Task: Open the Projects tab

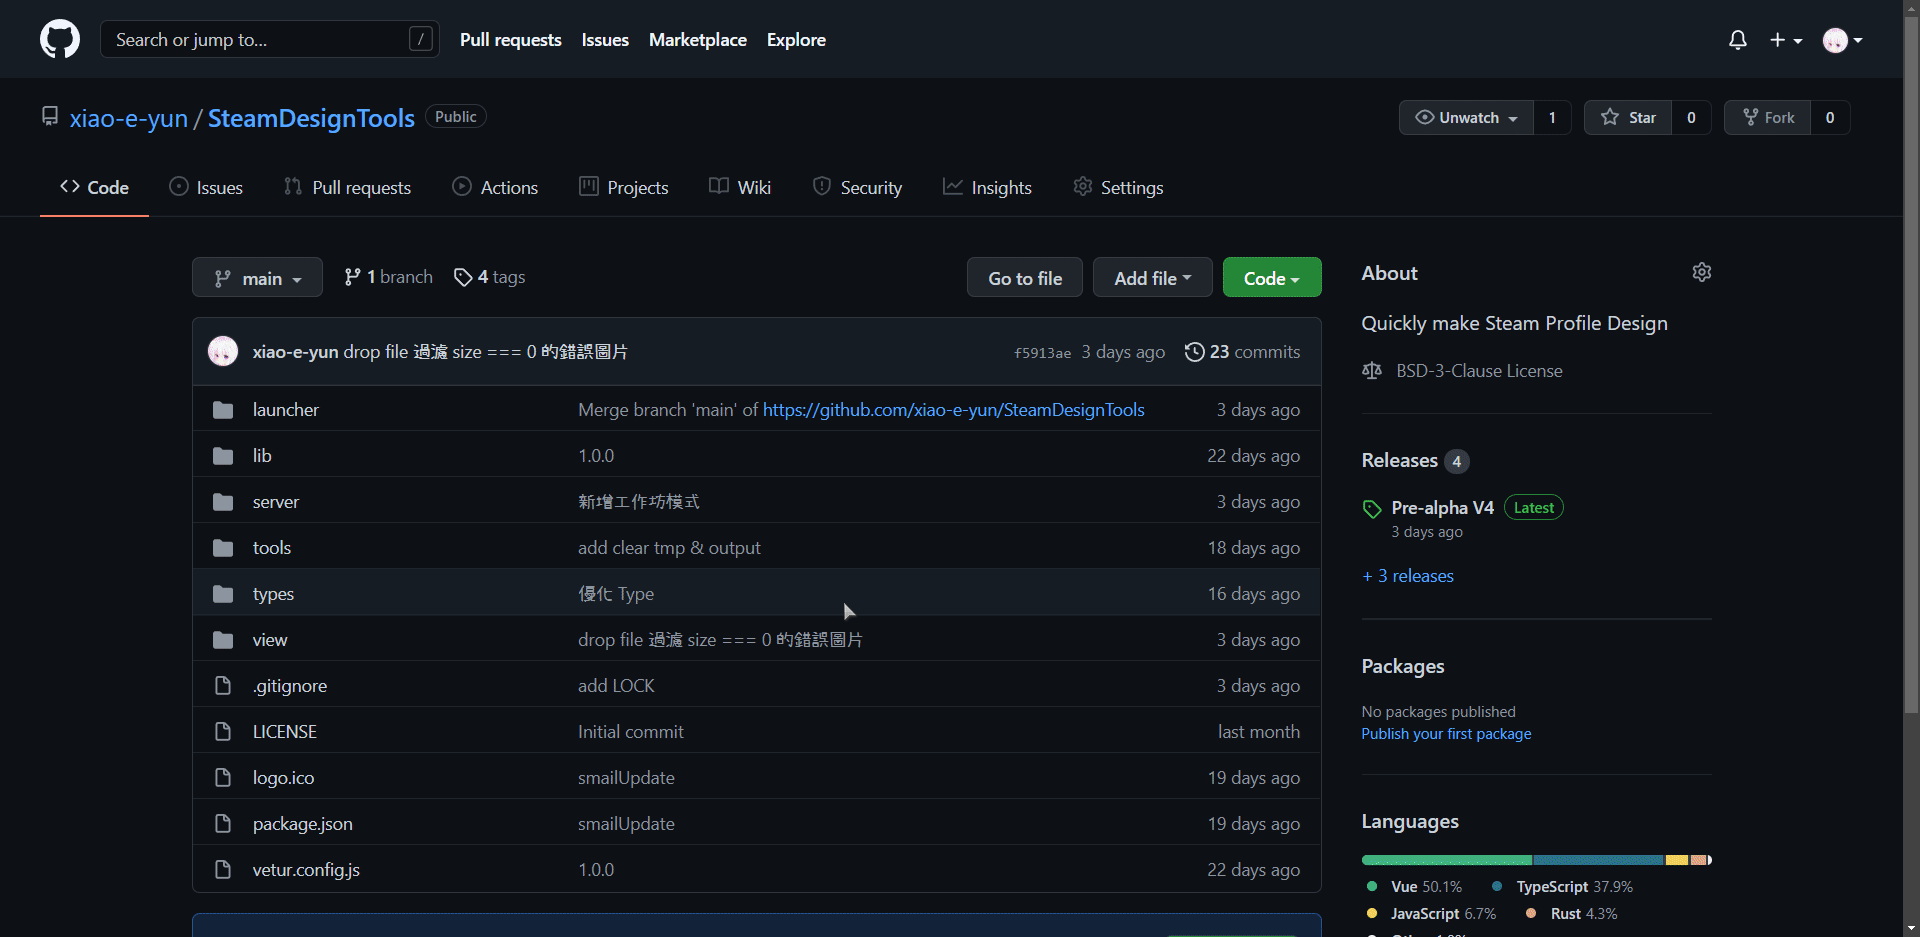Action: click(x=623, y=187)
